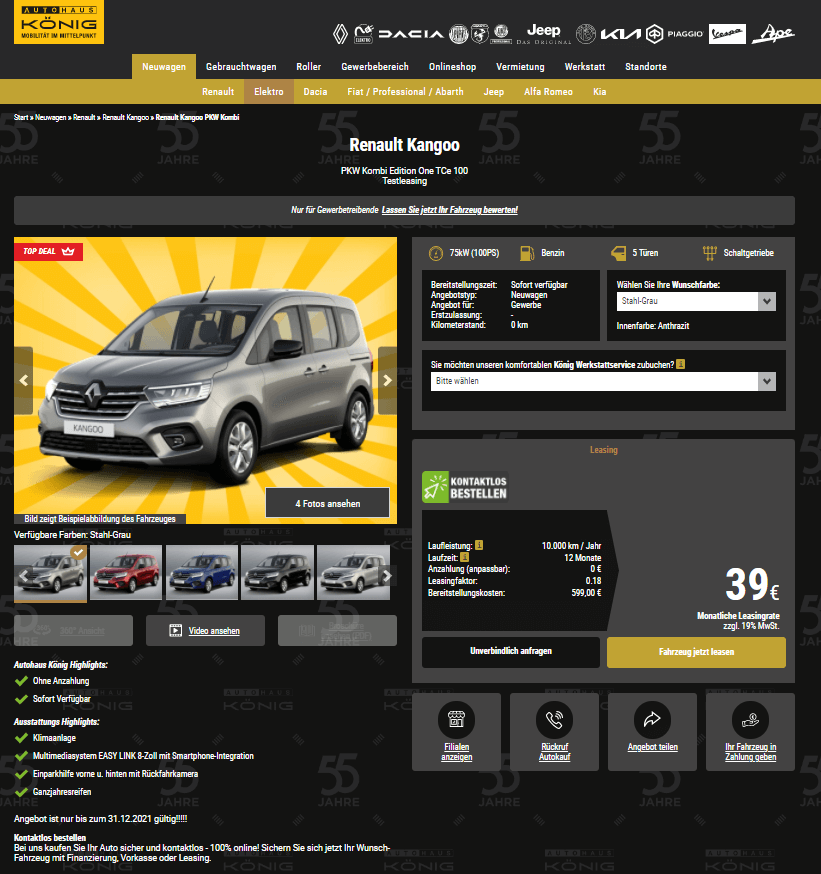
Task: Select Fiat / Professional / Abarth submenu item
Action: [405, 91]
